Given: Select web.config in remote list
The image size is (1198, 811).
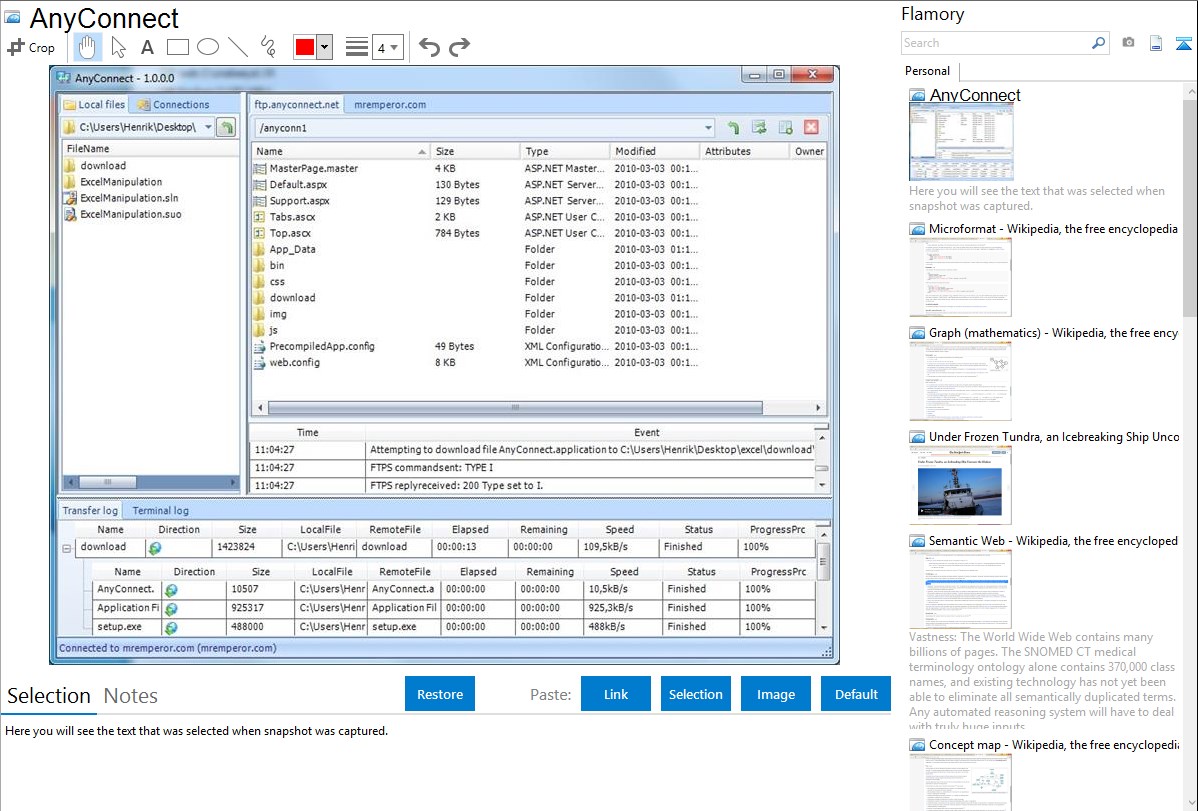Looking at the screenshot, I should click(294, 362).
